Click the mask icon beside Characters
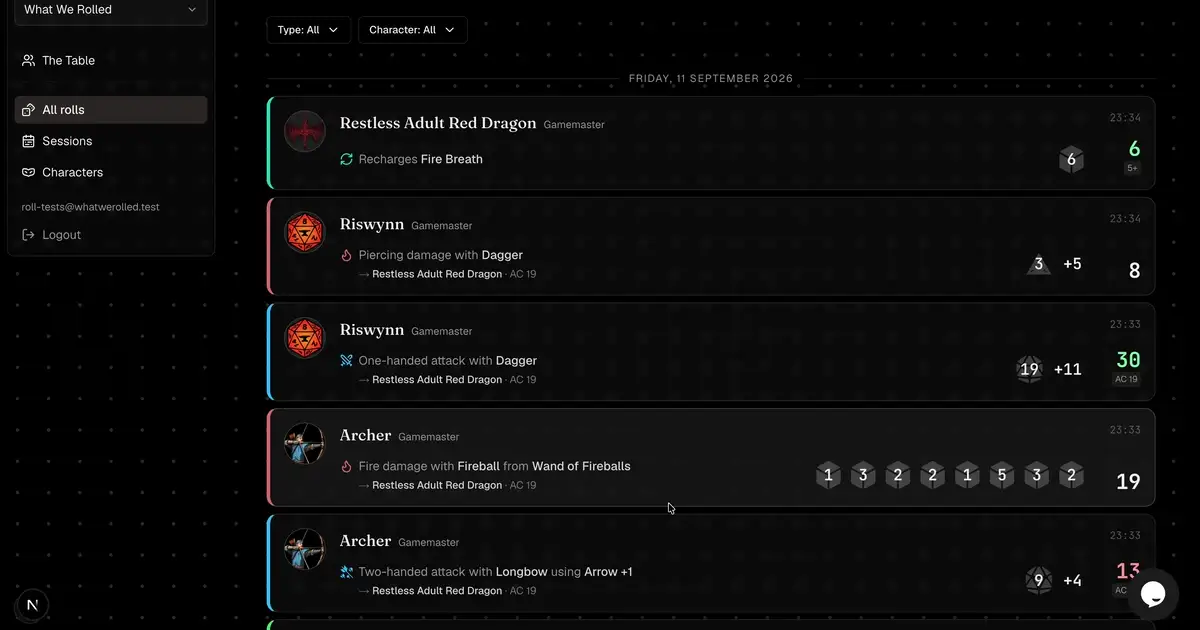 click(29, 172)
